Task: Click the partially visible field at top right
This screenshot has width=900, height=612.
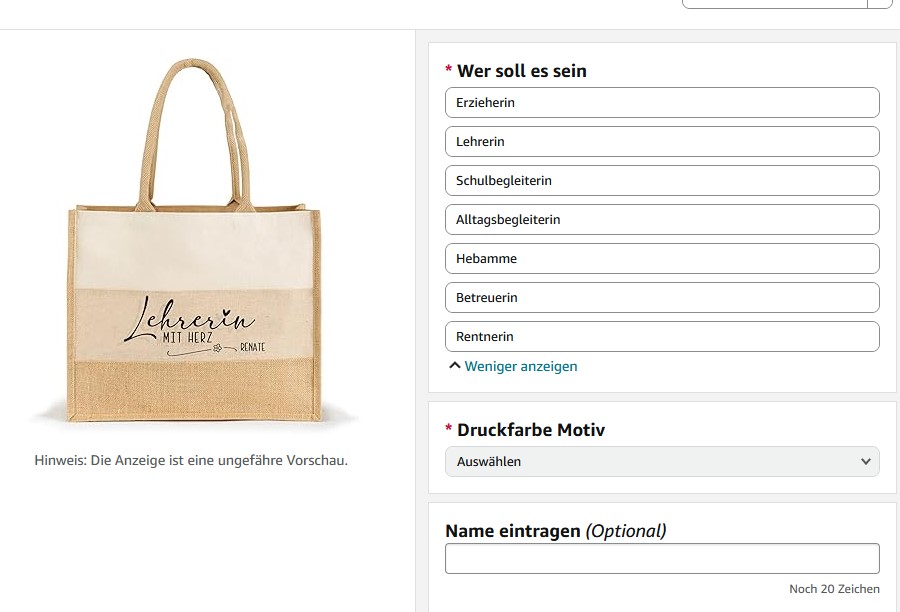Action: [x=786, y=3]
